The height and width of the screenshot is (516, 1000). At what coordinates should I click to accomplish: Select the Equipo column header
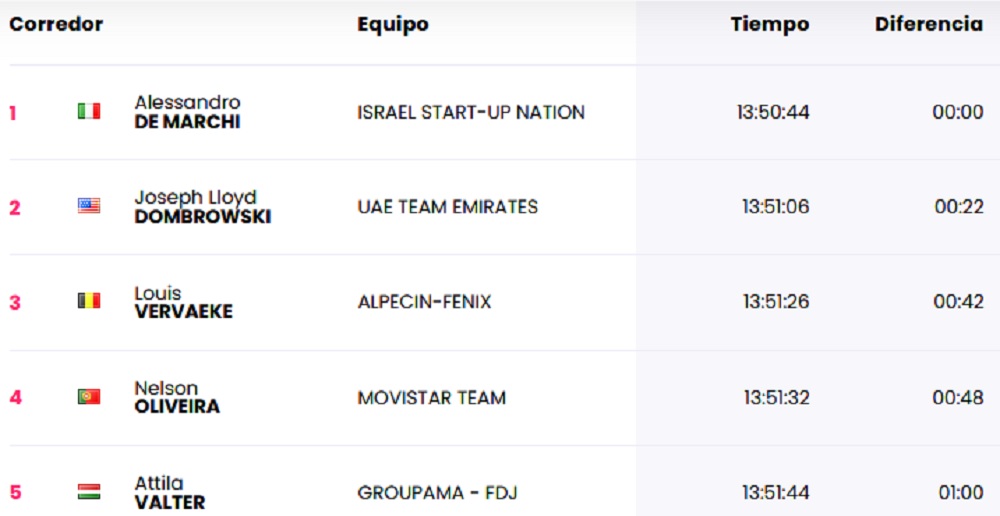393,25
